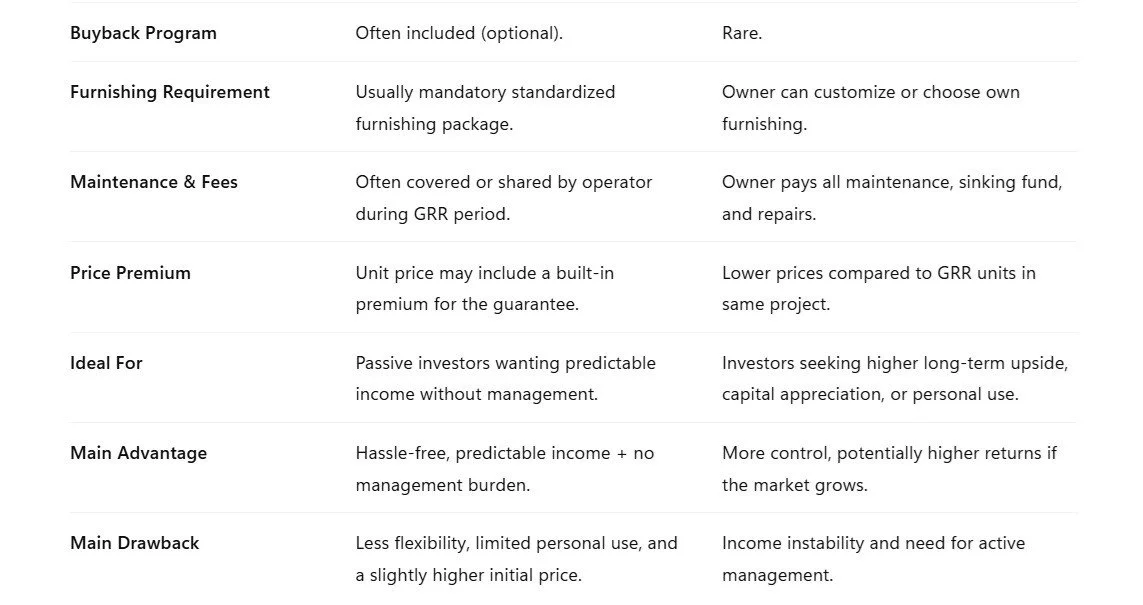The height and width of the screenshot is (605, 1143).
Task: Click 'Owner pays all maintenance, sinking fund' text
Action: tap(892, 182)
